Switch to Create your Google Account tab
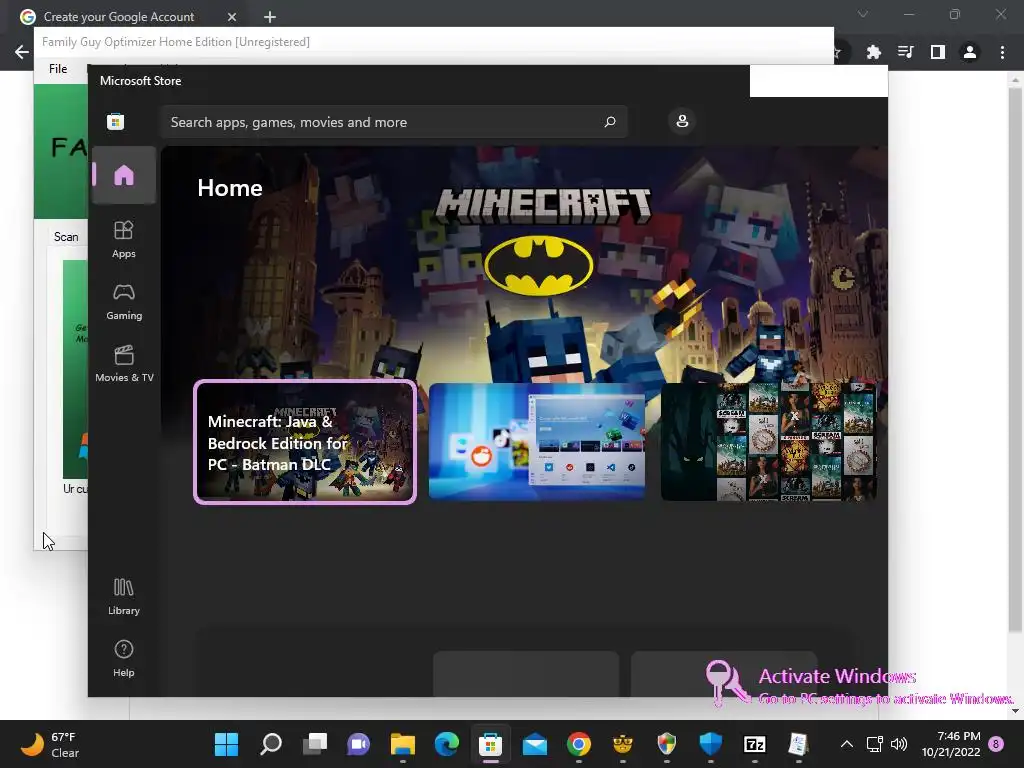The height and width of the screenshot is (768, 1024). point(119,16)
